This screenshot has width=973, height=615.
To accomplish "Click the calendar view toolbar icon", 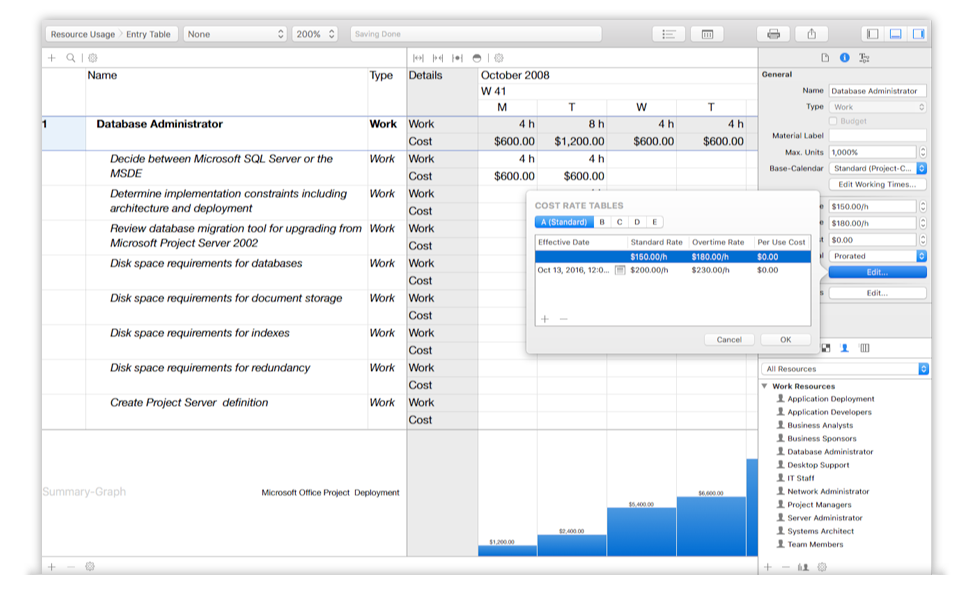I will coord(707,34).
